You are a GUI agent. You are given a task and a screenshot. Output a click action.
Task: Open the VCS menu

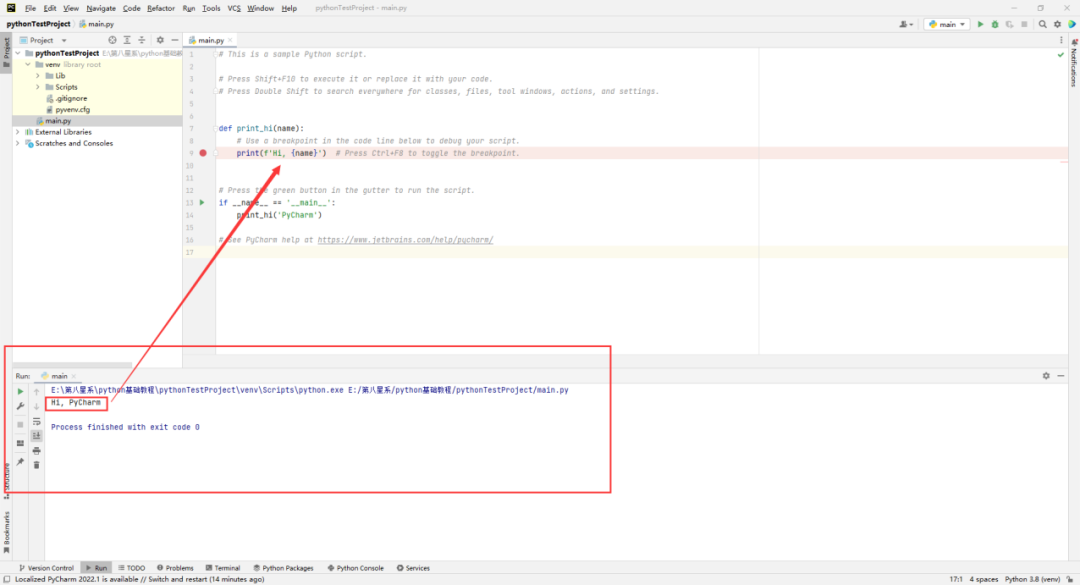[234, 8]
